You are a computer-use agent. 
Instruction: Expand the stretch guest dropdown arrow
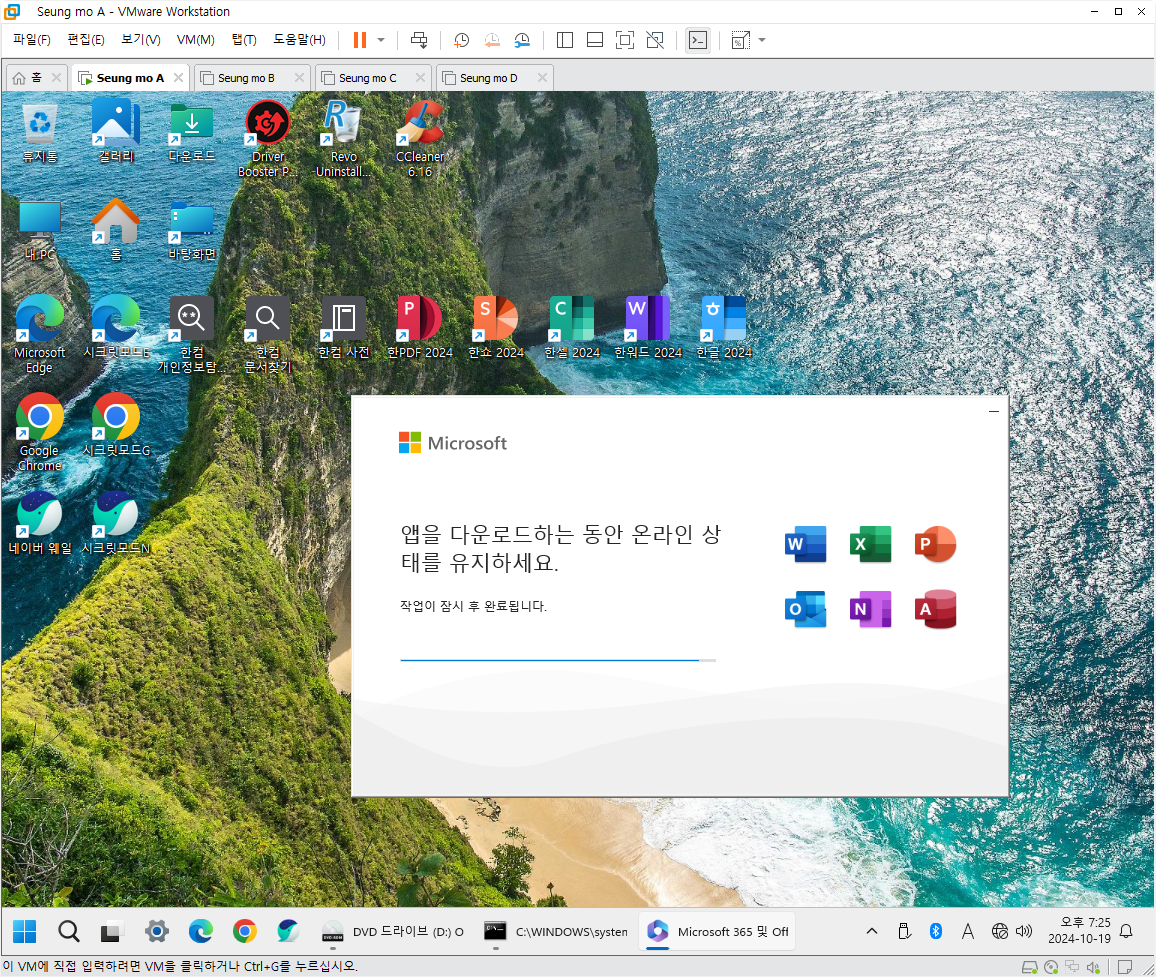tap(762, 40)
